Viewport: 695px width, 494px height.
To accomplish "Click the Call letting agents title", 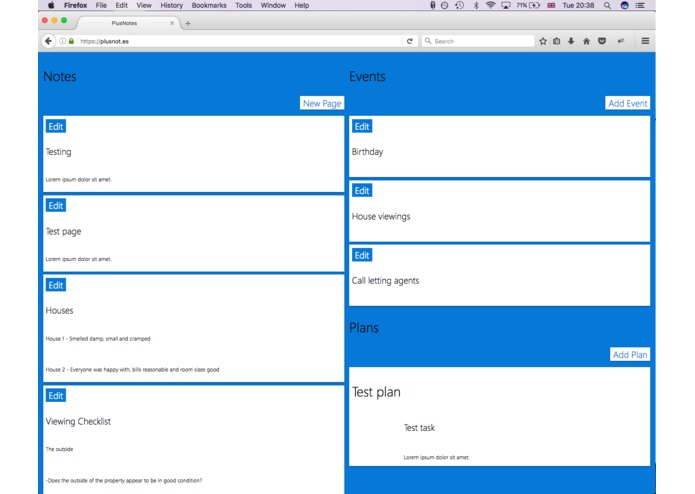I will tap(385, 280).
